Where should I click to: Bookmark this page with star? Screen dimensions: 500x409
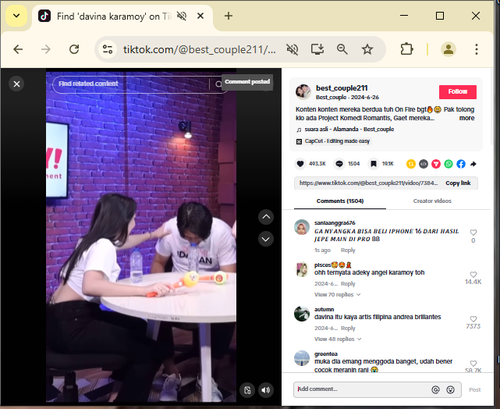(367, 49)
